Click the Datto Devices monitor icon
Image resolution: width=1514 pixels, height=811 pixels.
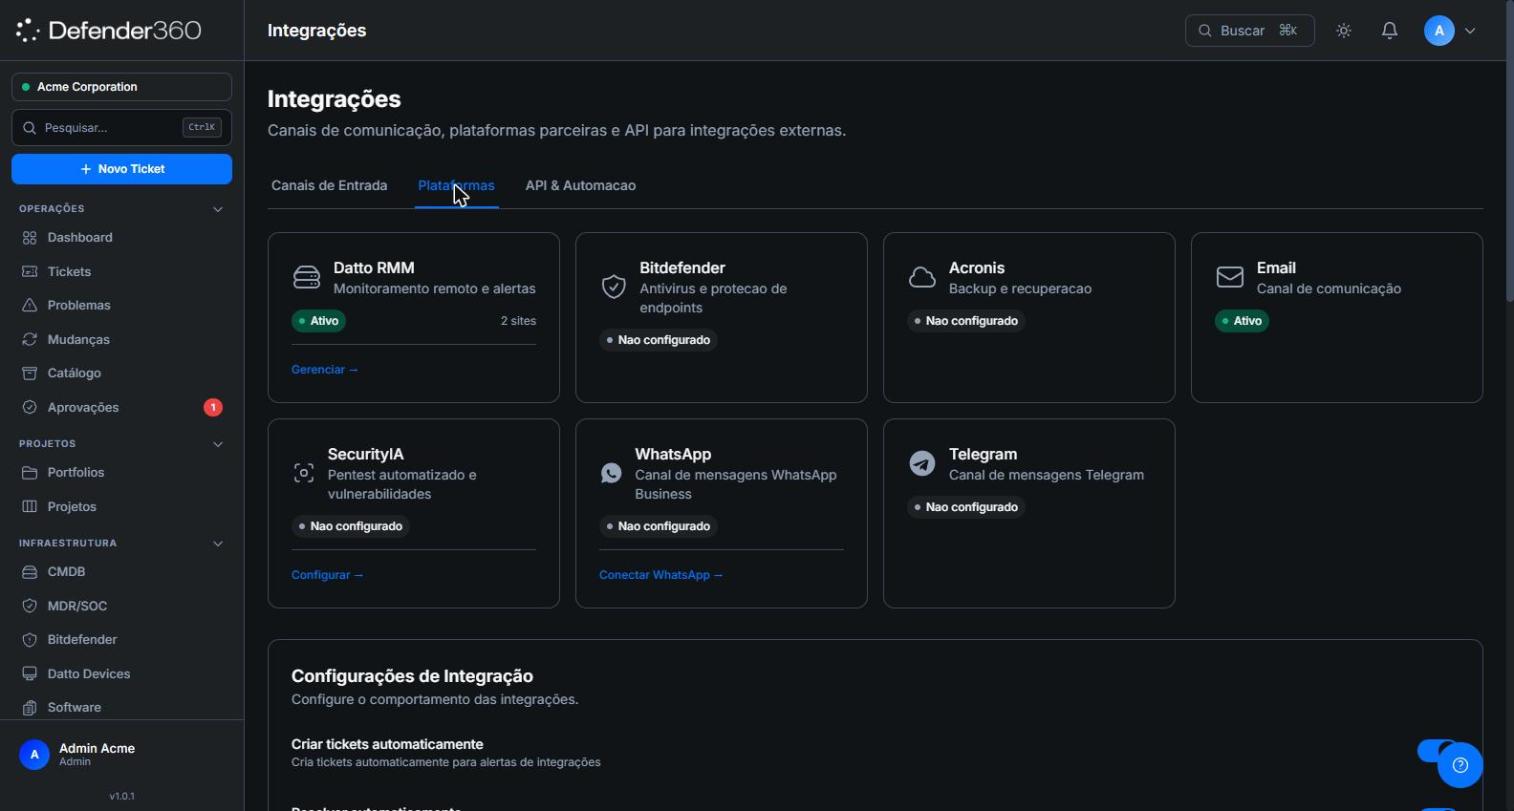(x=30, y=674)
